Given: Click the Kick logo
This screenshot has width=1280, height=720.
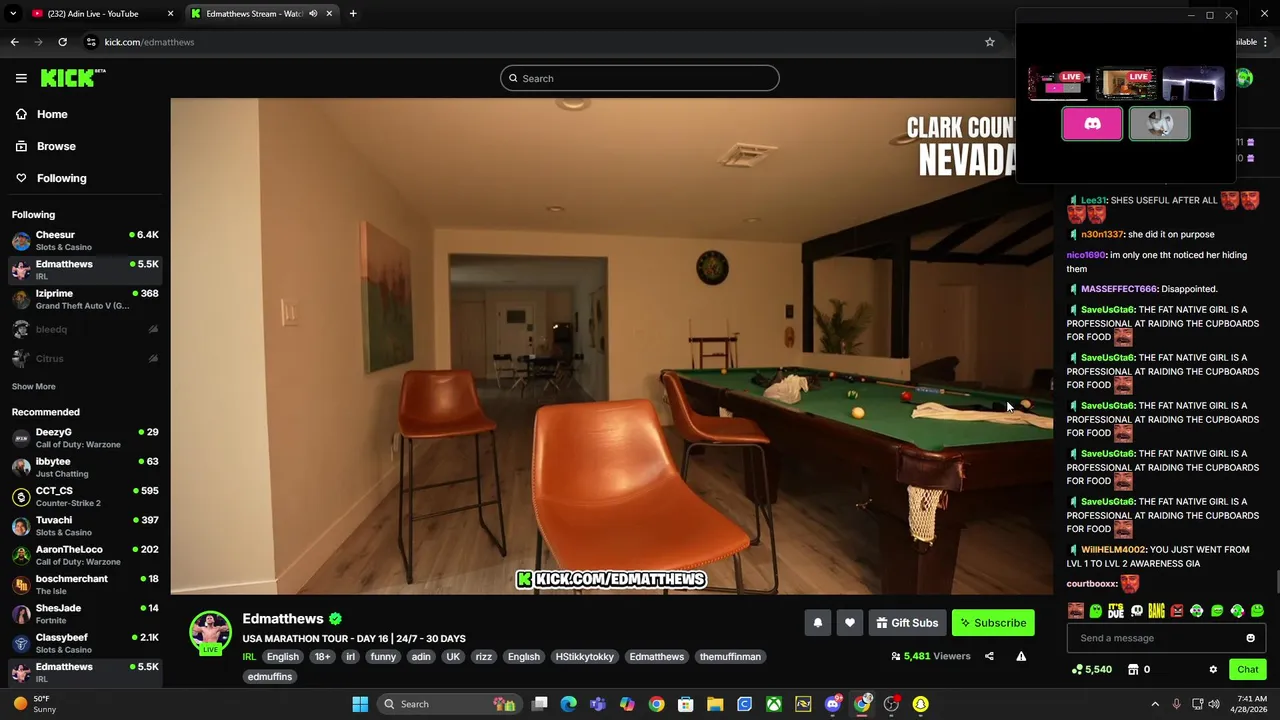Looking at the screenshot, I should 72,78.
